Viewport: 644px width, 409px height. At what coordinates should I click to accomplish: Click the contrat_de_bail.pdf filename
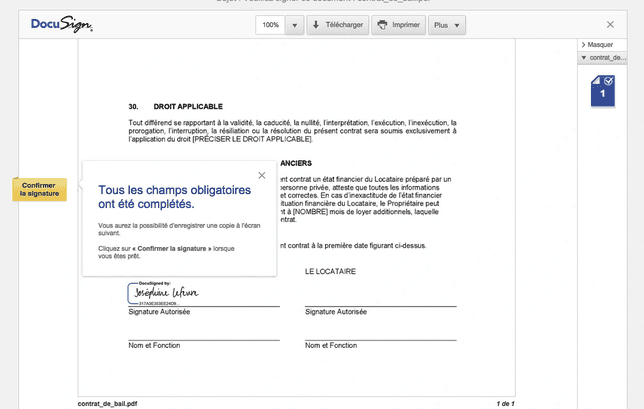click(107, 404)
